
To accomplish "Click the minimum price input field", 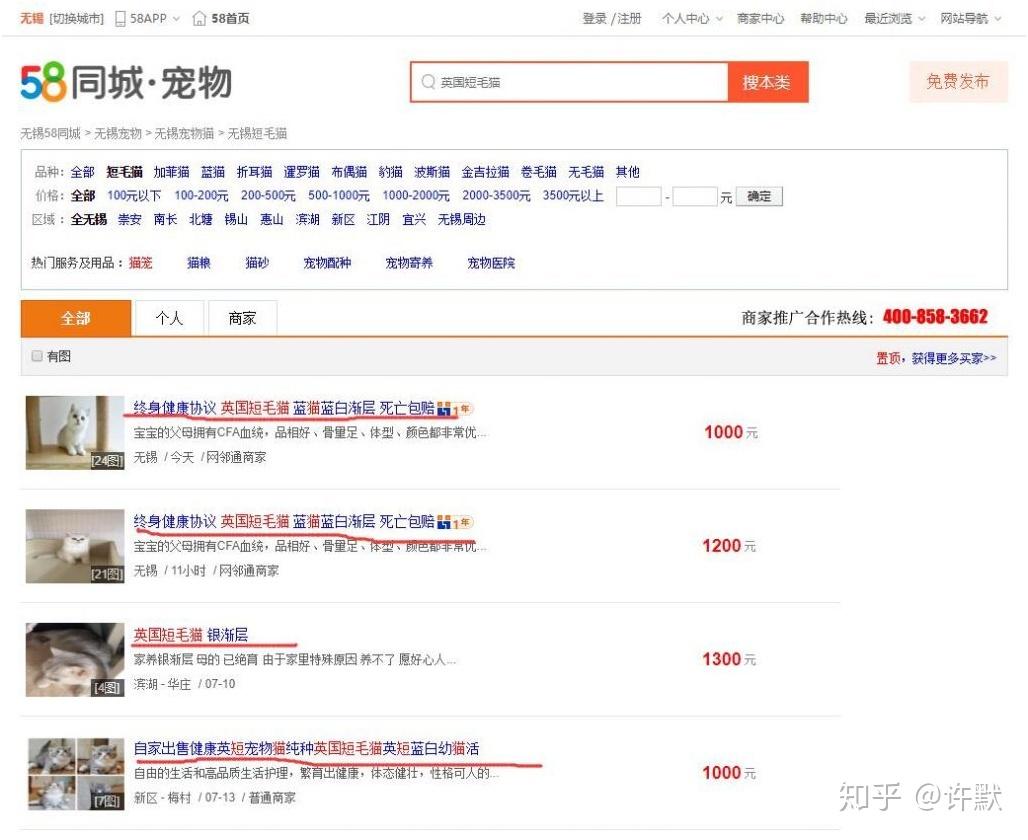I will pos(638,196).
